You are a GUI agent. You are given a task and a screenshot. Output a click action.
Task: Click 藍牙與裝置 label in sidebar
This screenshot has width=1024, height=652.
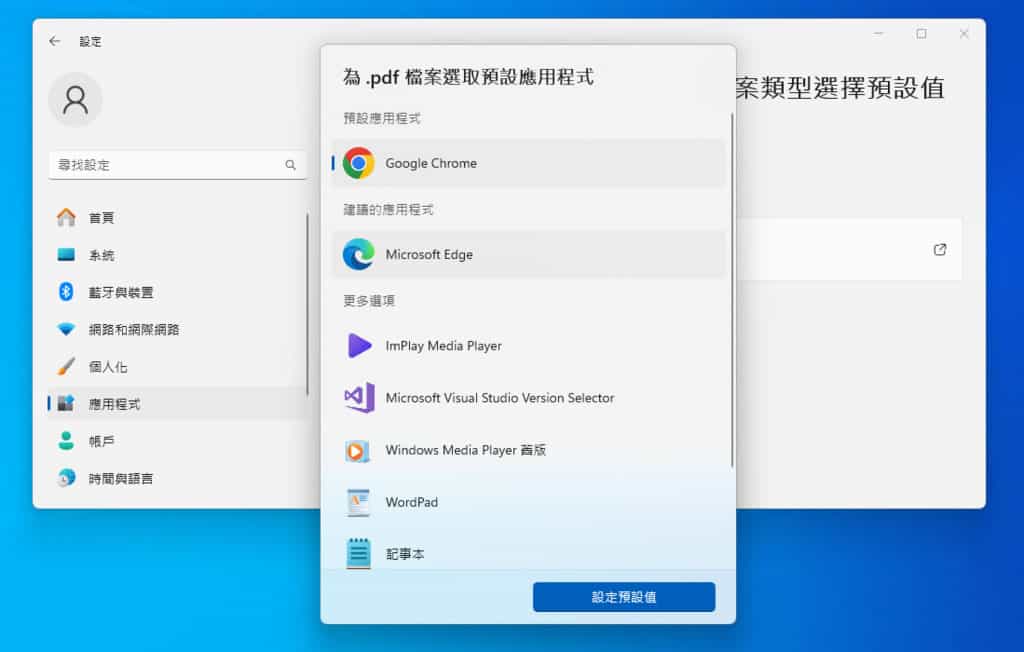(x=121, y=292)
